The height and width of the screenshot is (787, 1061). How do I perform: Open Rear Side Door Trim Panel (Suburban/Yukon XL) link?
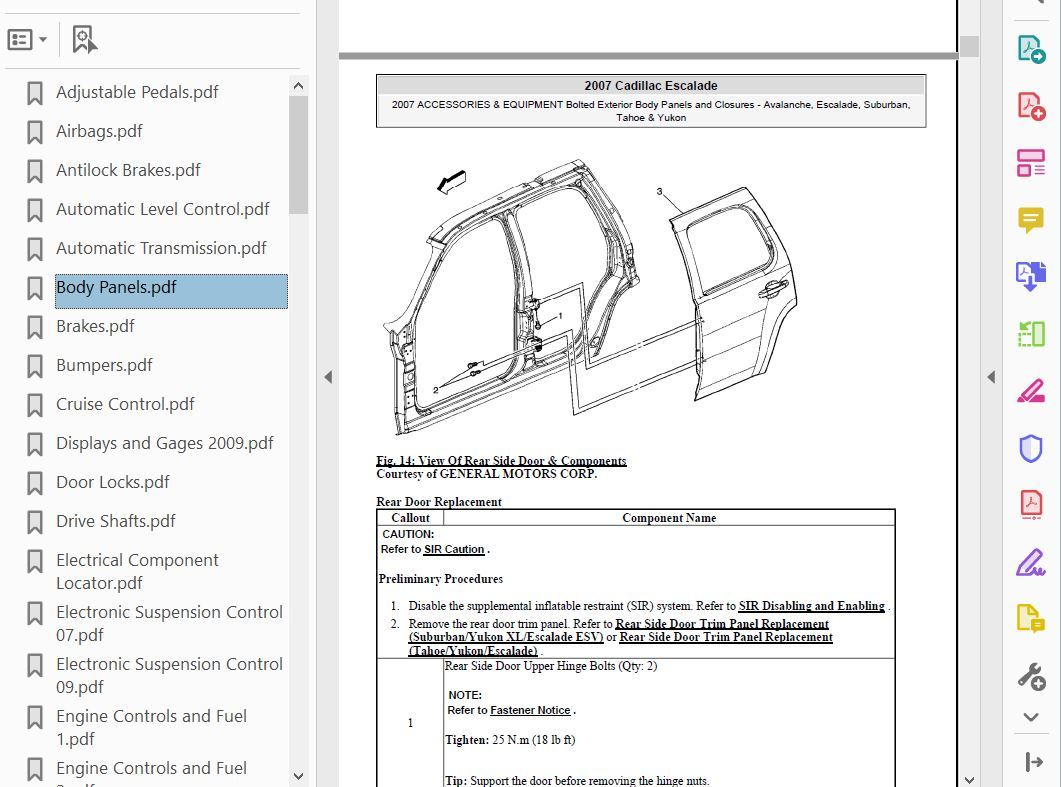point(618,630)
